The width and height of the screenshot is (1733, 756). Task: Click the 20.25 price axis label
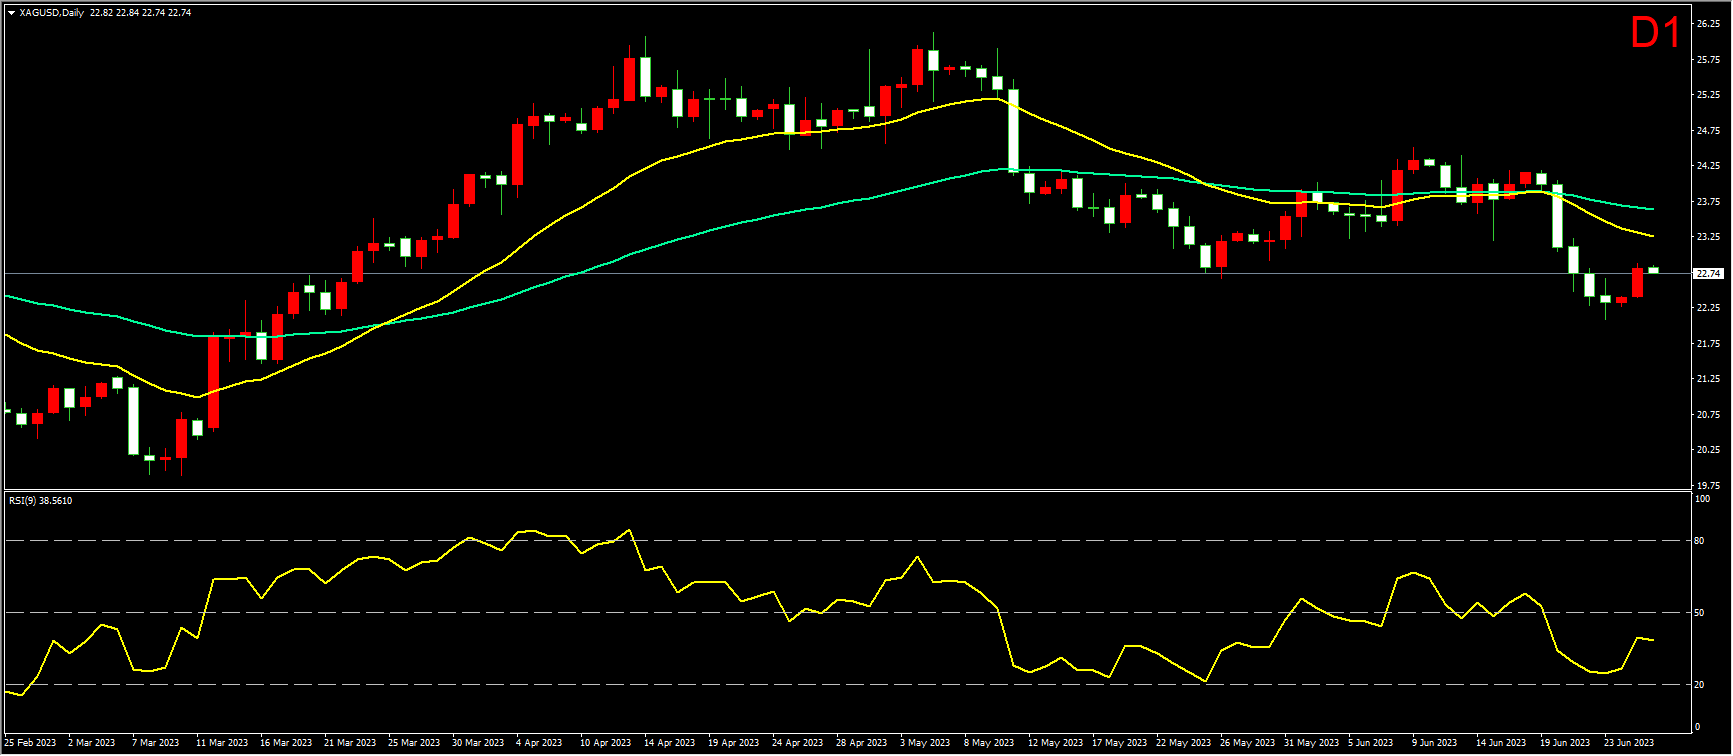[x=1708, y=450]
